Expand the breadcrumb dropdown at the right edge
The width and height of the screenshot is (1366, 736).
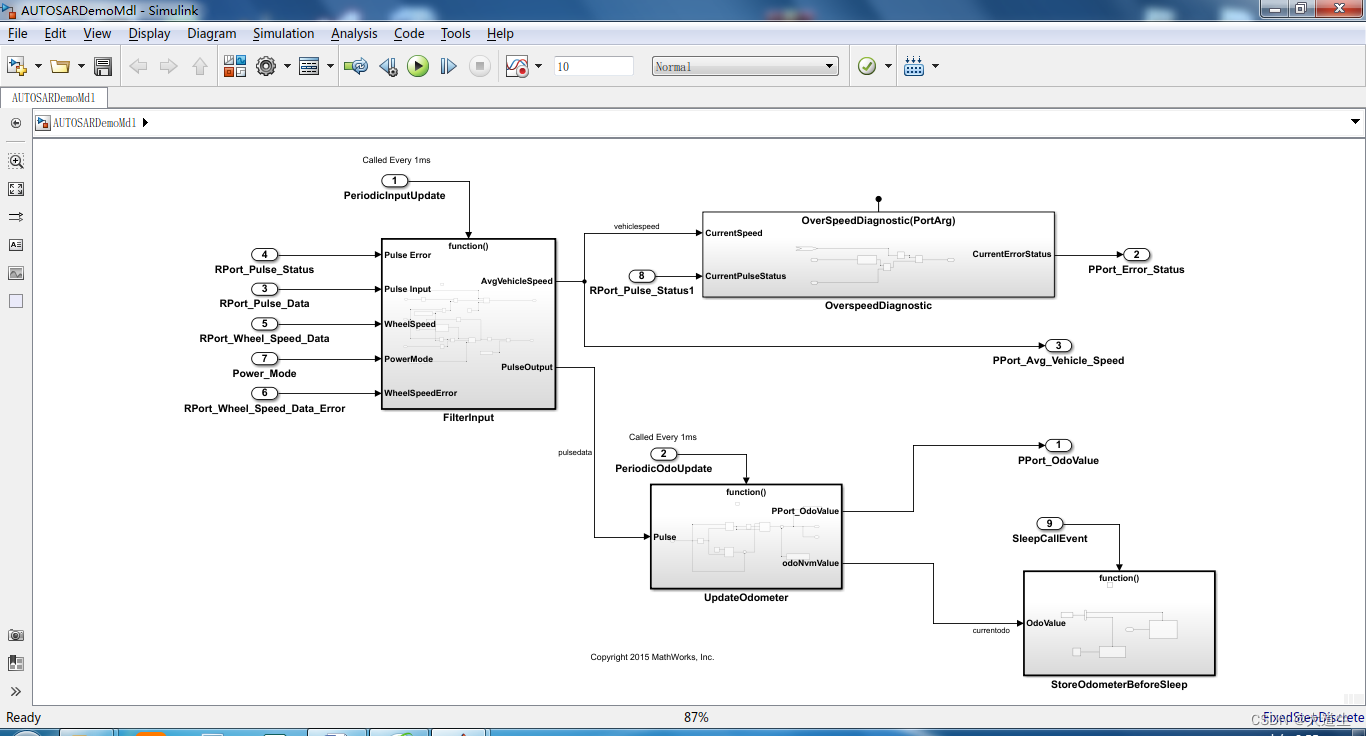1357,122
